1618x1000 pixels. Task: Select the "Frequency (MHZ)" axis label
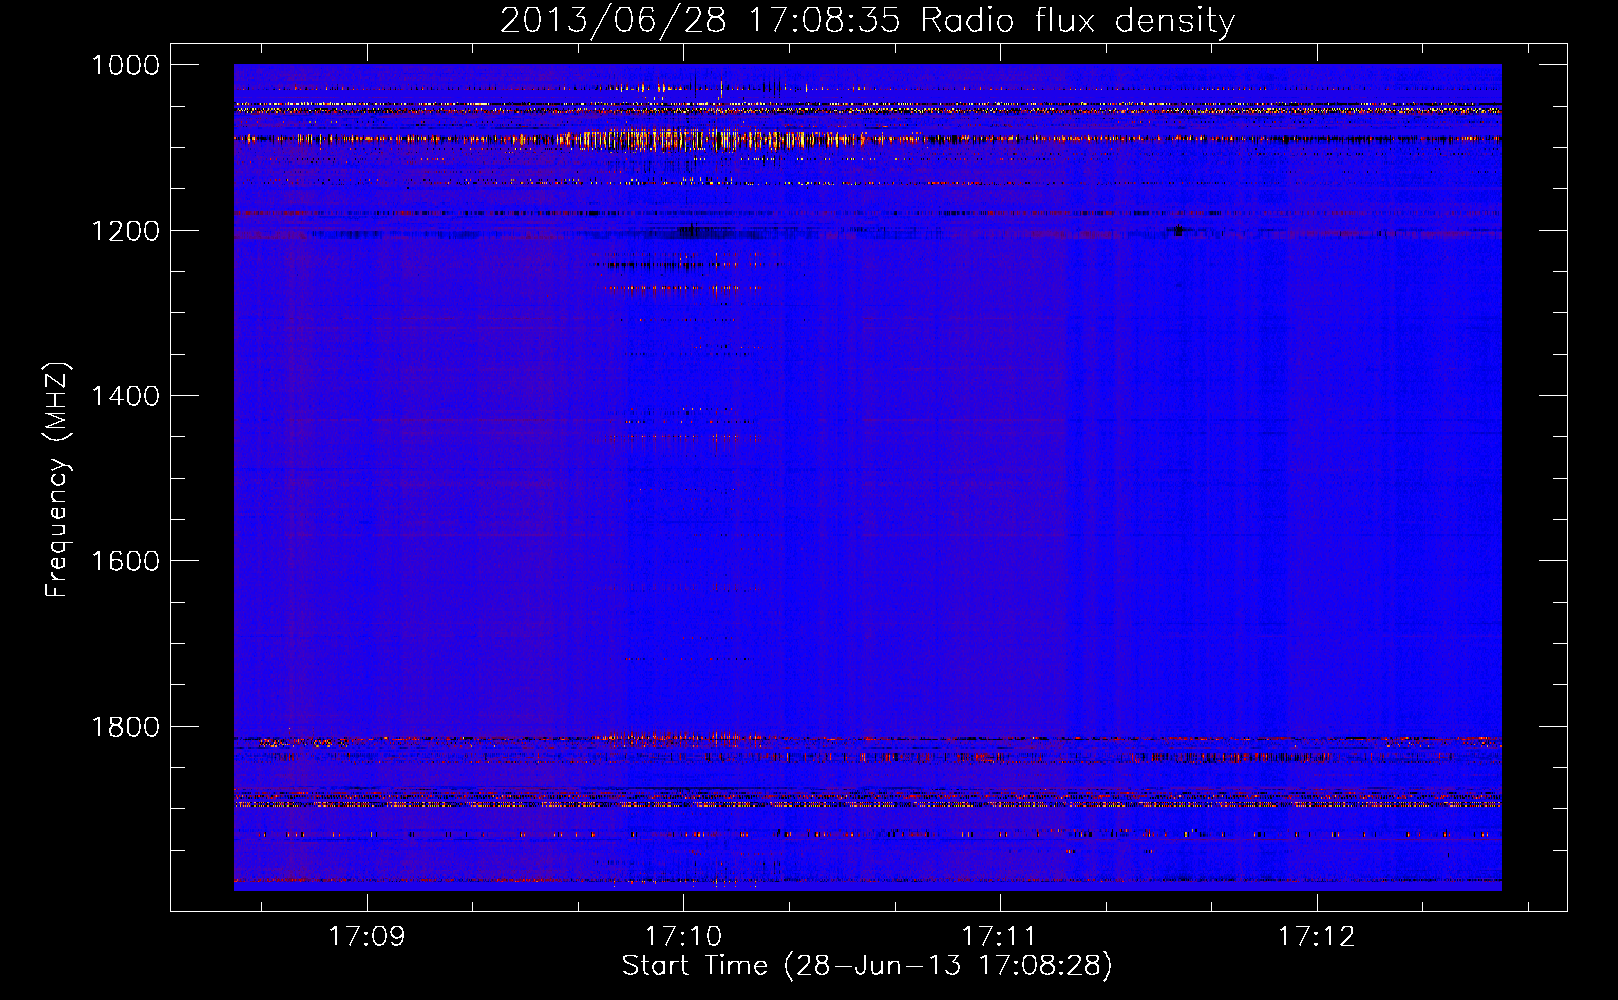click(x=58, y=480)
